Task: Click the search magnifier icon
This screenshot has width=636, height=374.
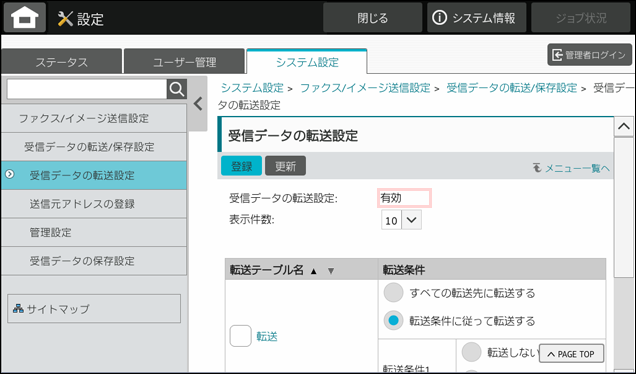Action: coord(177,89)
